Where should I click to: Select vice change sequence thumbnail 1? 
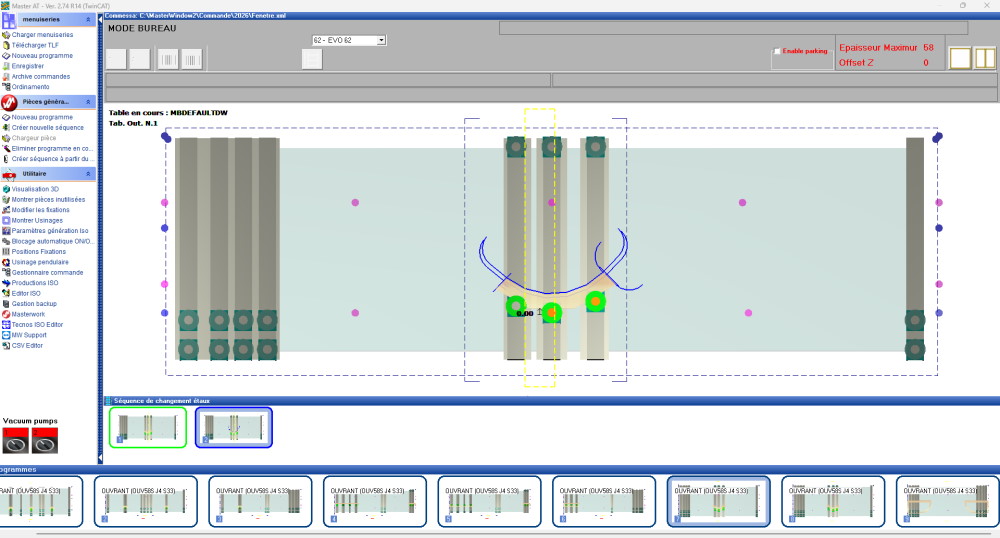pyautogui.click(x=148, y=427)
